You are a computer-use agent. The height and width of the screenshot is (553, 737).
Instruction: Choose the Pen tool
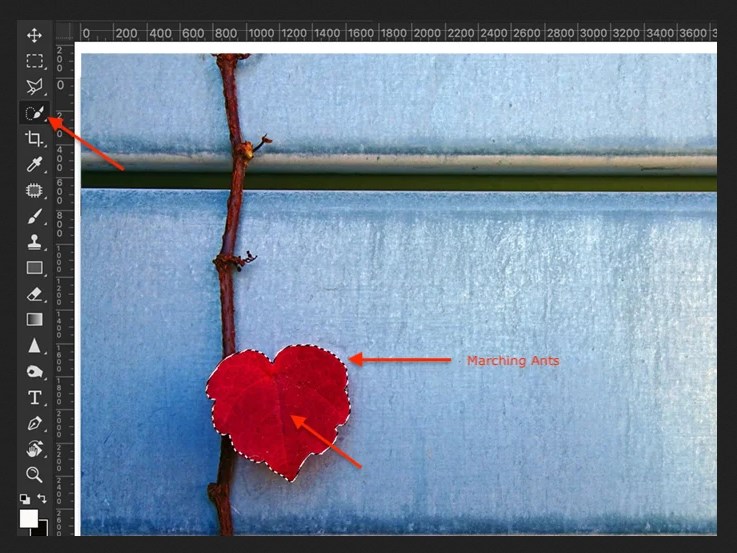coord(34,423)
